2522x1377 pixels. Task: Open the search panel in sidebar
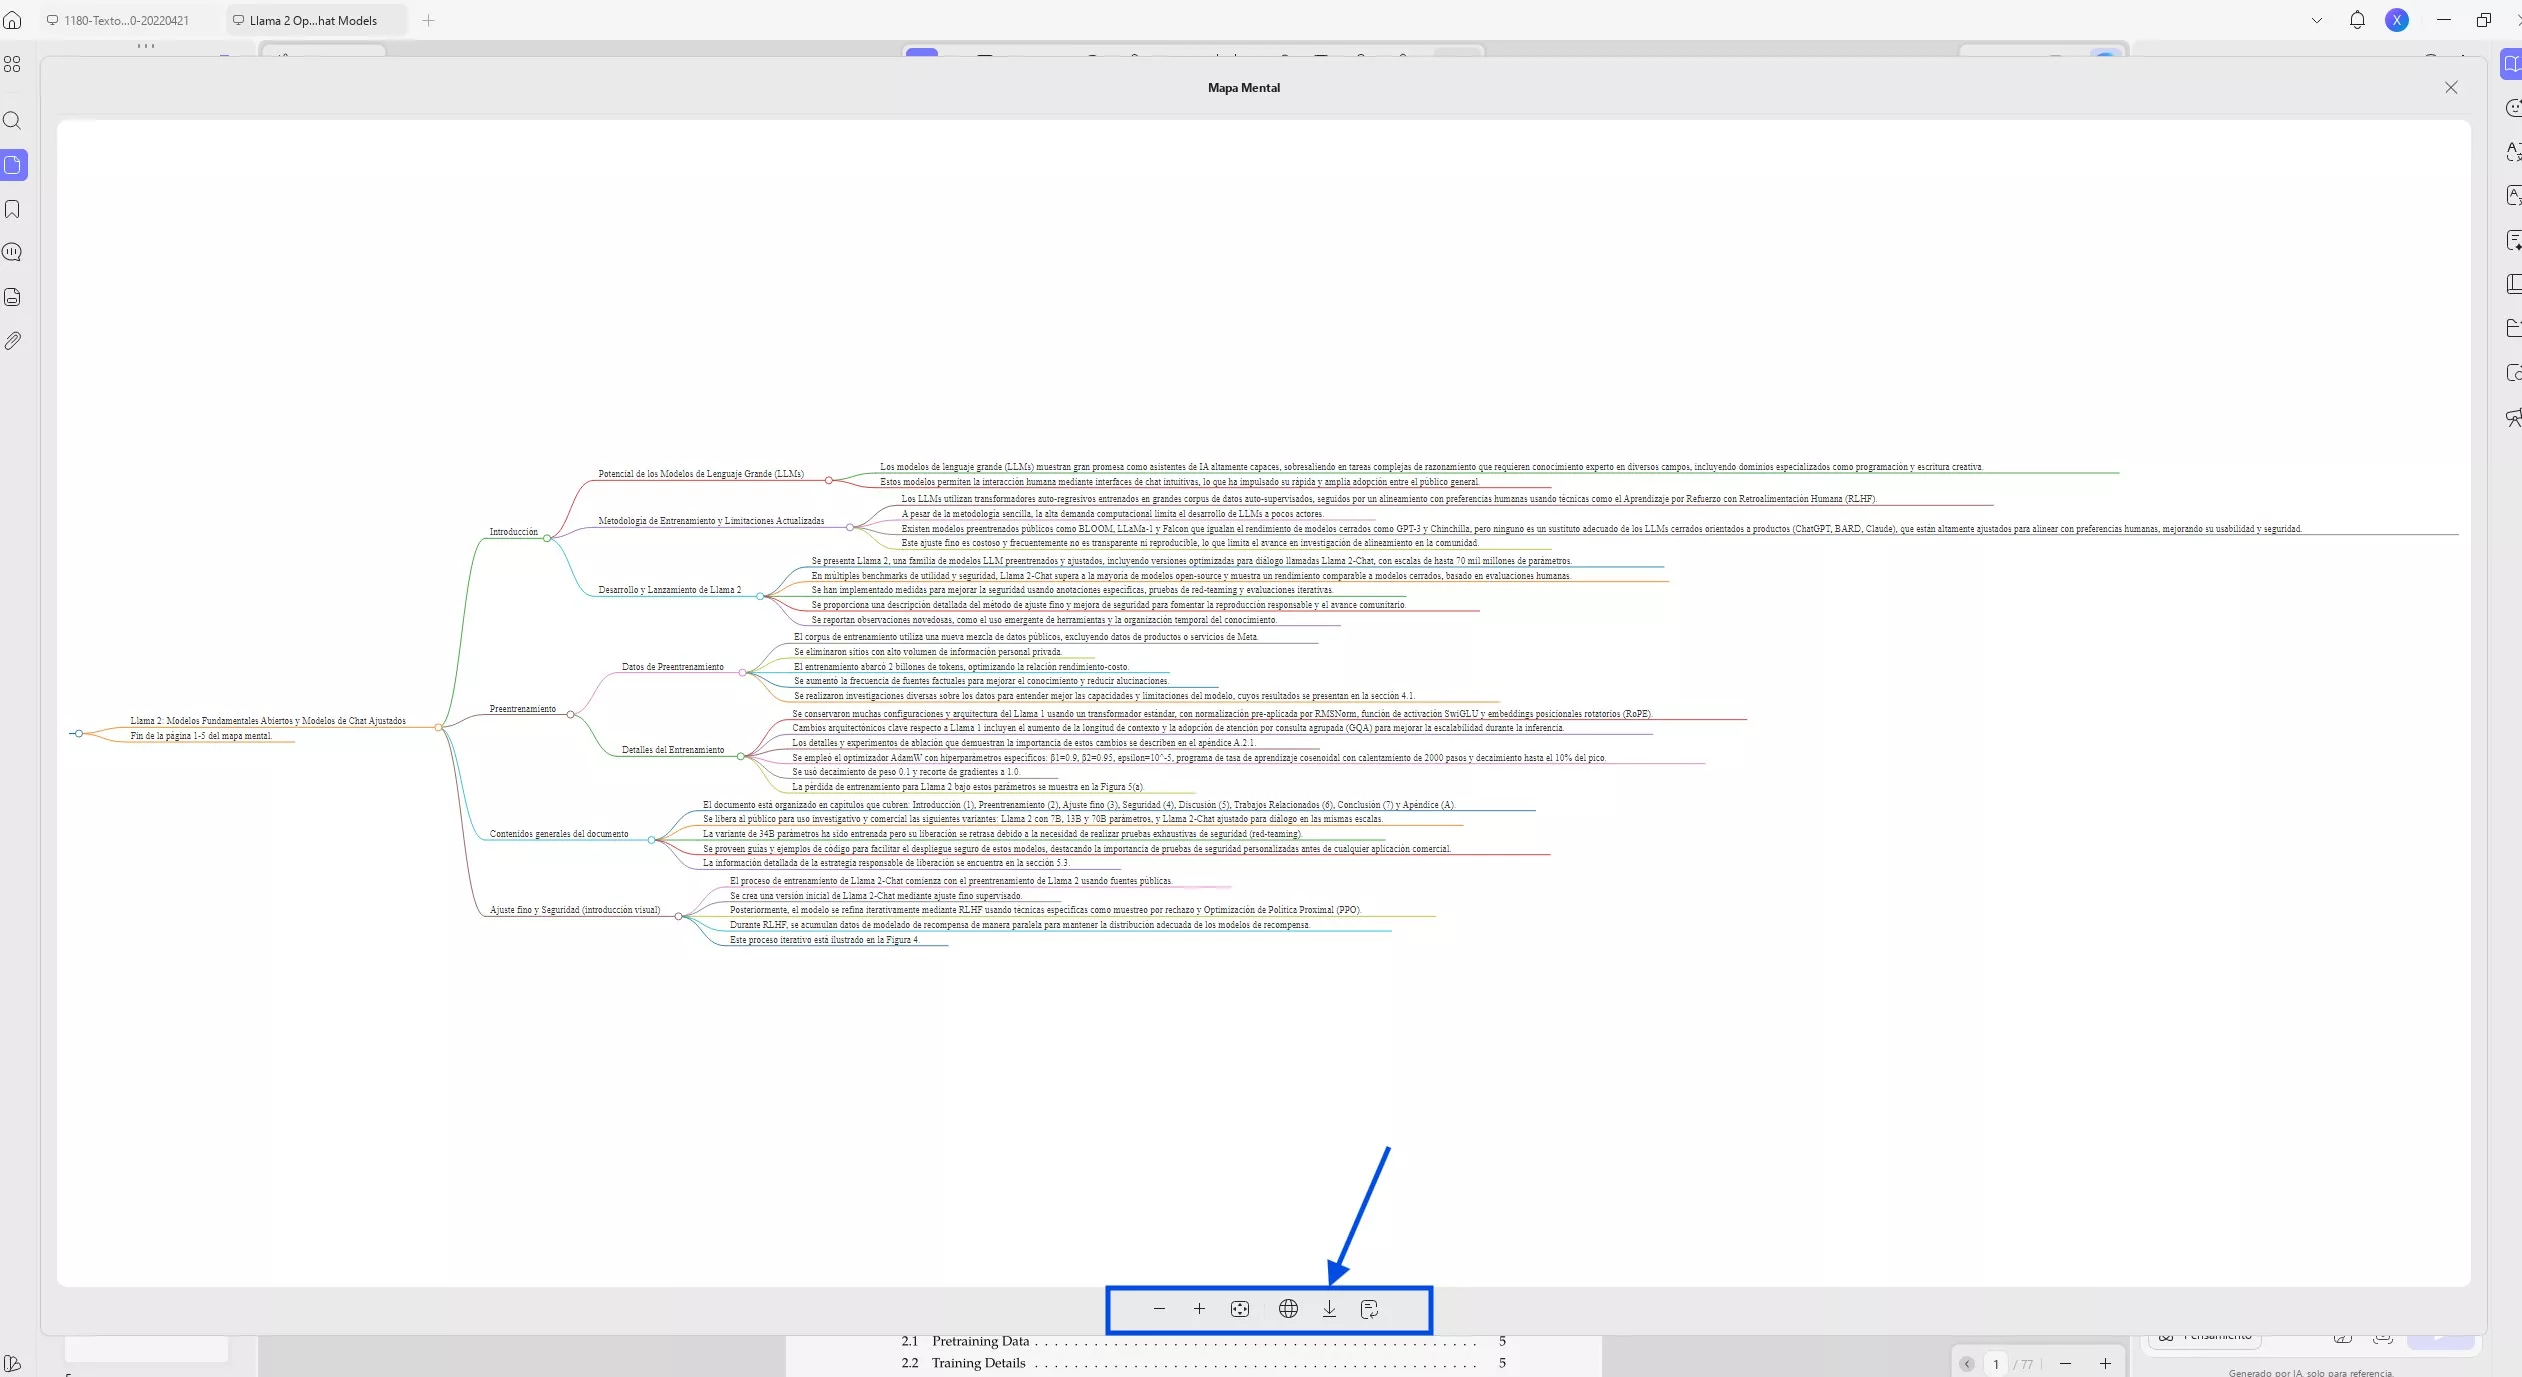[13, 121]
